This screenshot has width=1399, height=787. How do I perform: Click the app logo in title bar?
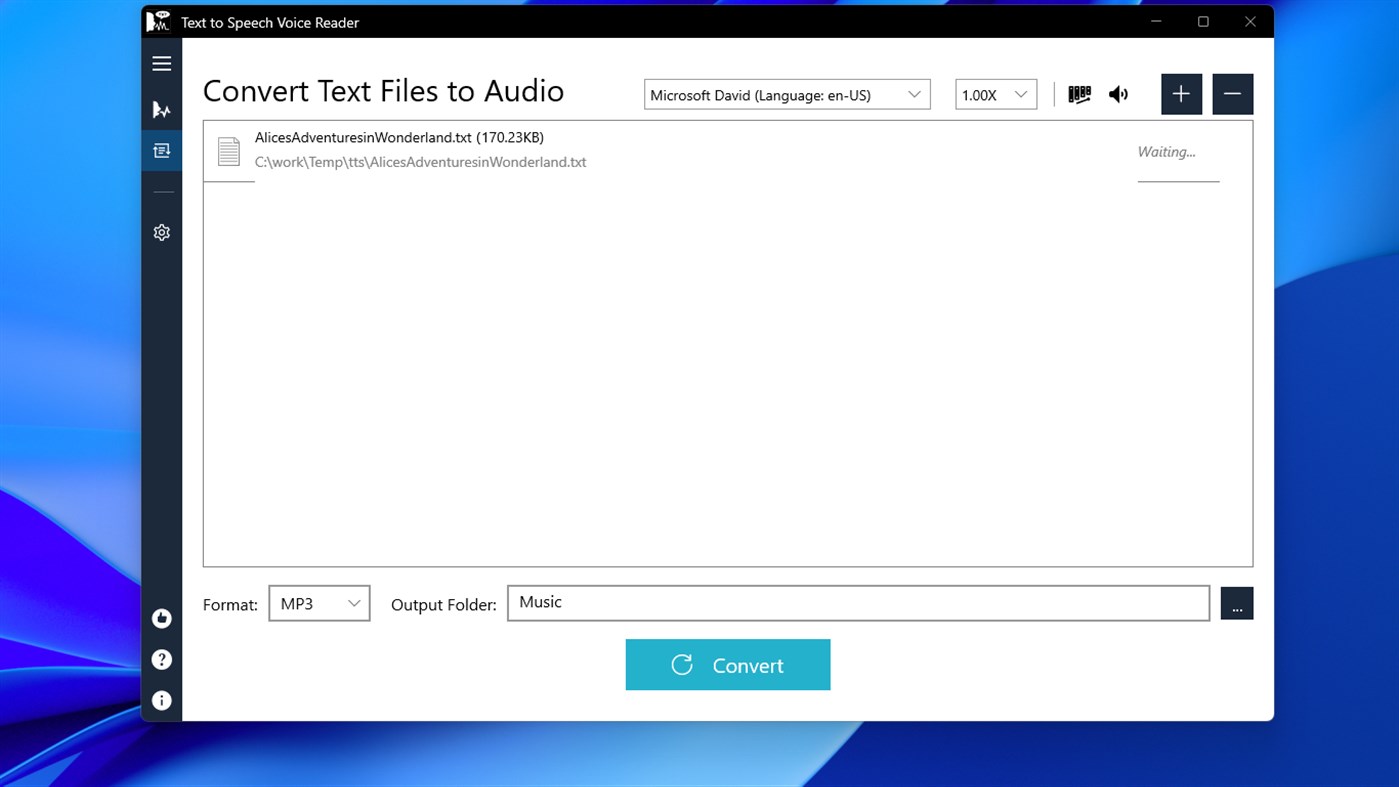click(159, 21)
